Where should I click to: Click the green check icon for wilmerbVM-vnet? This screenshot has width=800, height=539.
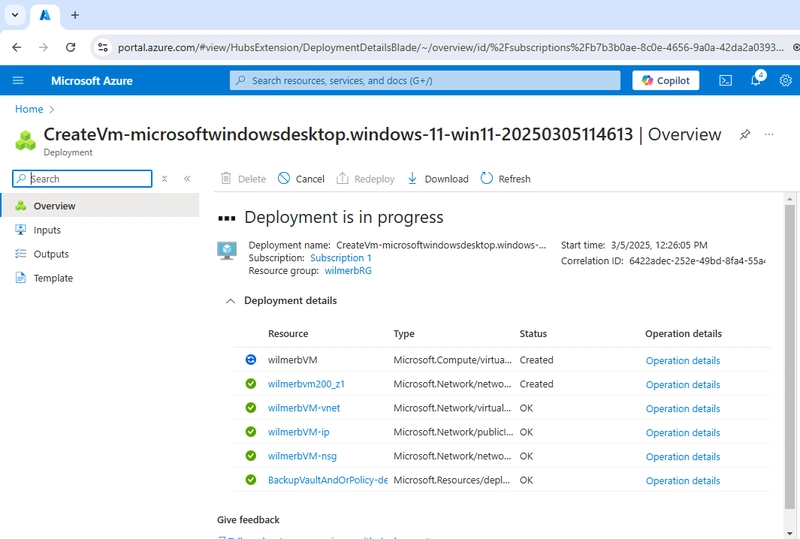(x=251, y=407)
